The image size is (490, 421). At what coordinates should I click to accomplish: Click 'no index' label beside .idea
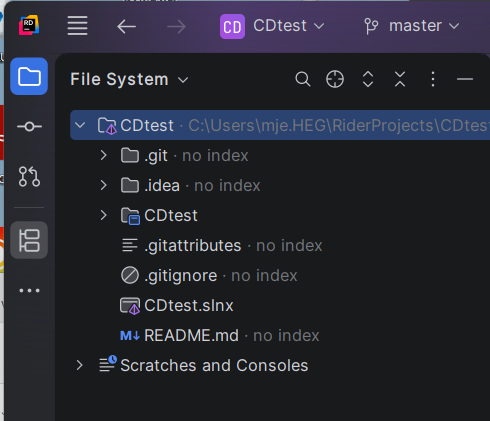227,185
